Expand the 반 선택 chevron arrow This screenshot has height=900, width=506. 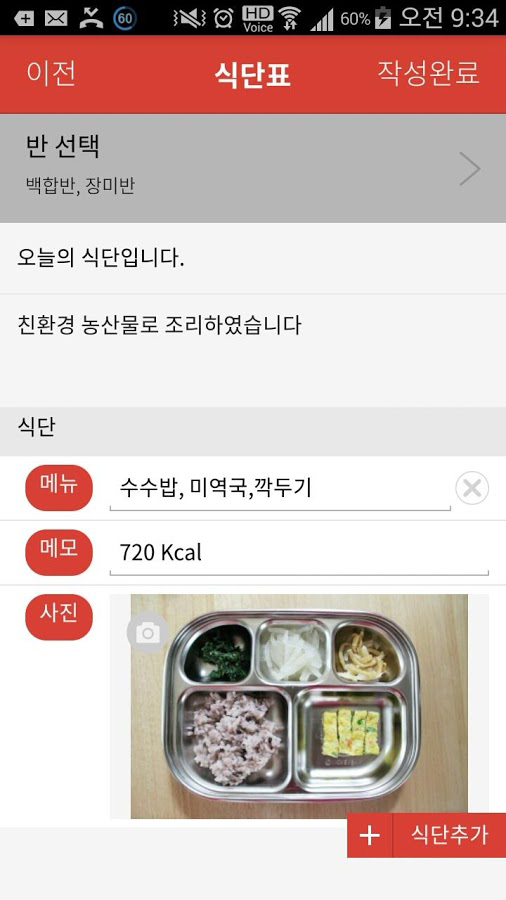click(470, 169)
